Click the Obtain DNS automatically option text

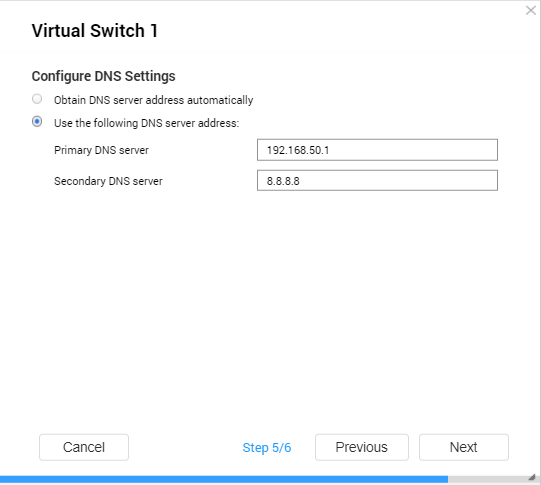154,100
